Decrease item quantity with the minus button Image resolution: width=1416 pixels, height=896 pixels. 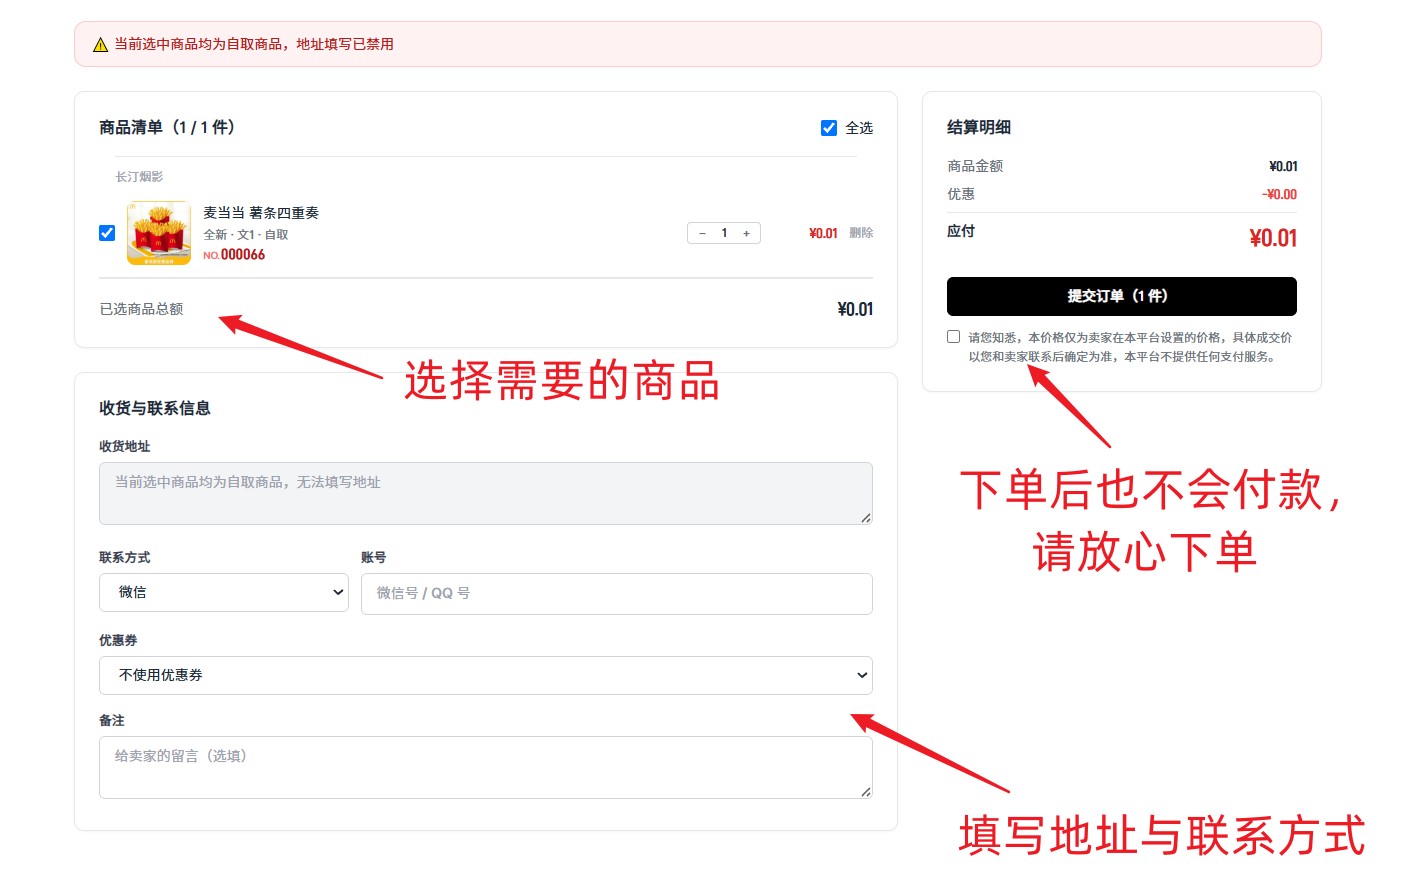tap(702, 233)
